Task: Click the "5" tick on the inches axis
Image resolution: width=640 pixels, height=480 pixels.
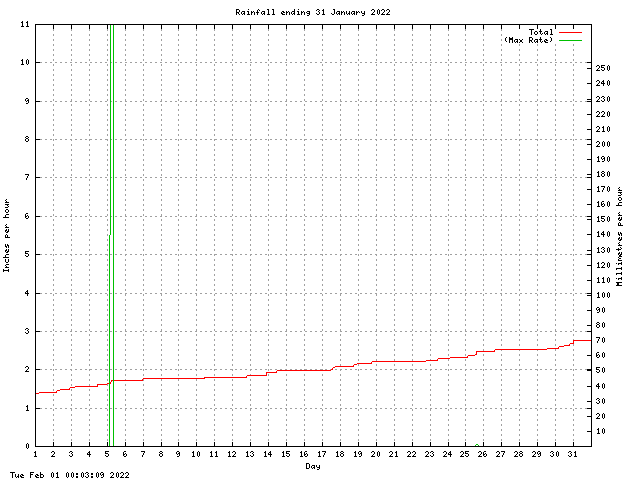Action: pos(27,254)
